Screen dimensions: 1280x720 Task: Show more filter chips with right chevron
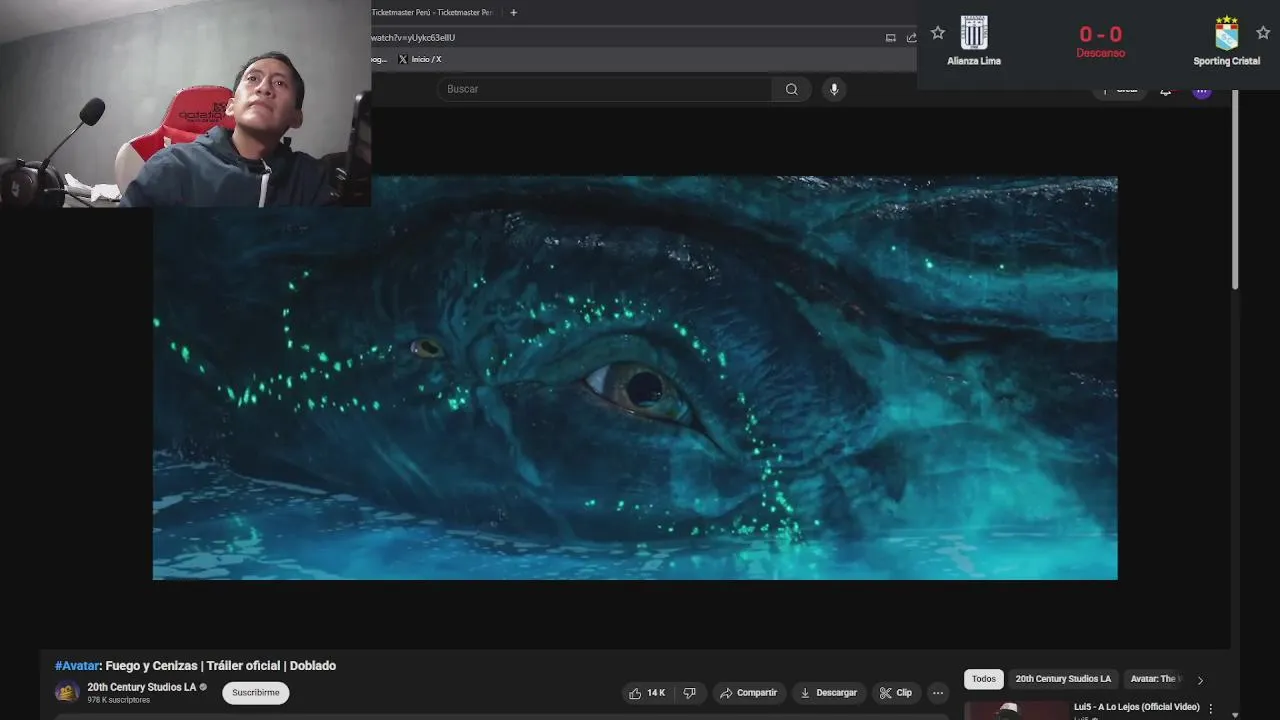(x=1200, y=680)
